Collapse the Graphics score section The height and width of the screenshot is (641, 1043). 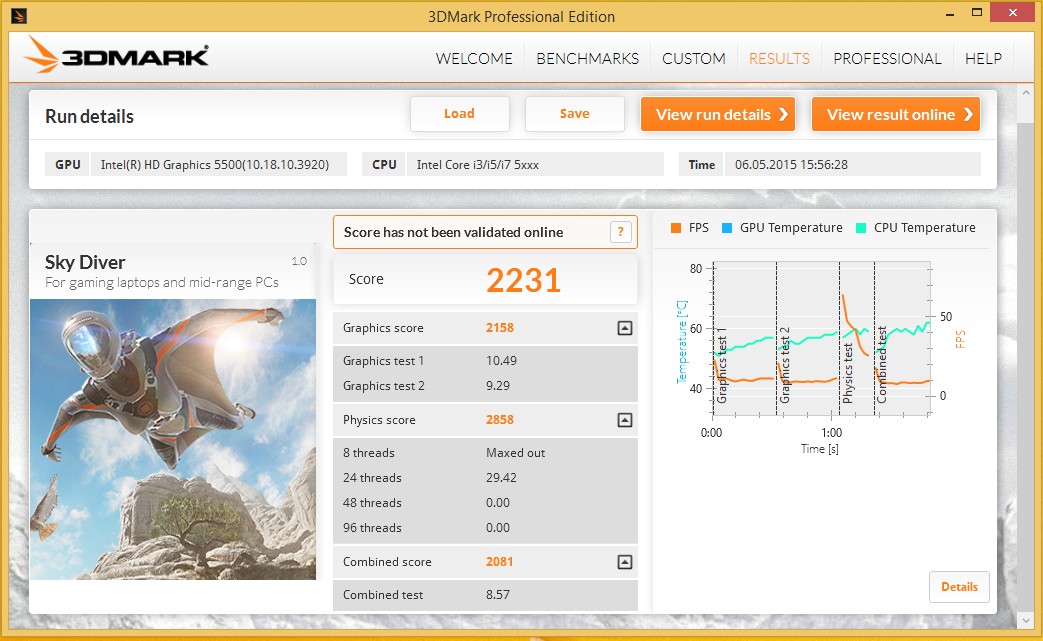click(624, 328)
